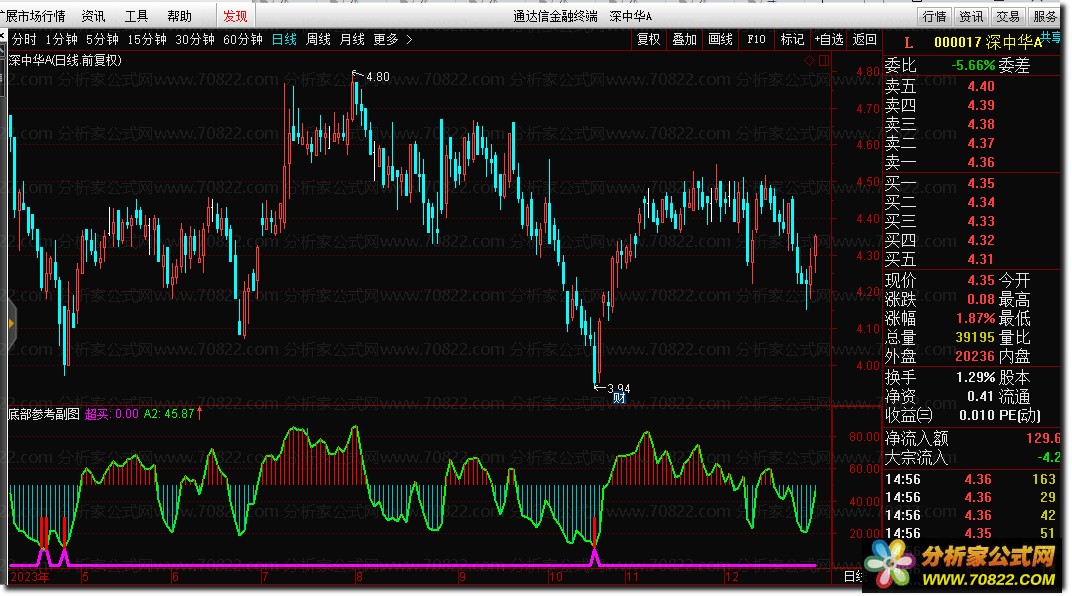The image size is (1072, 596).
Task: Click the 标记 mark toolbar button
Action: 792,40
